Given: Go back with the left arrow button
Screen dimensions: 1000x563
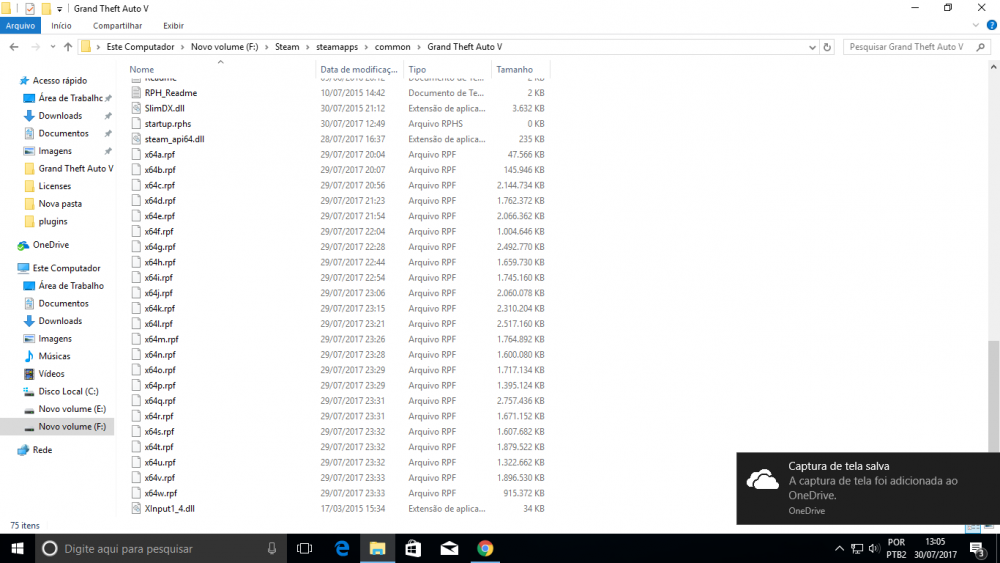Looking at the screenshot, I should point(14,47).
